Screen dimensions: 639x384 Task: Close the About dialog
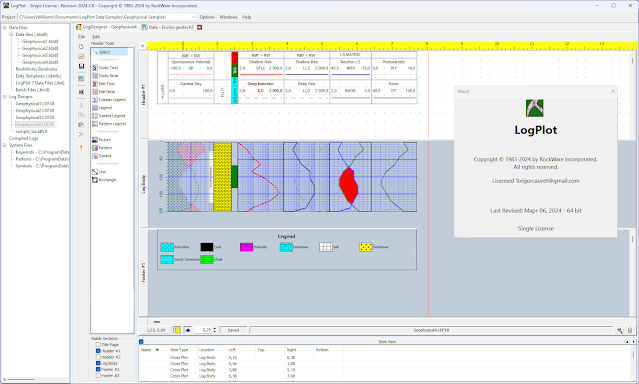click(x=613, y=91)
